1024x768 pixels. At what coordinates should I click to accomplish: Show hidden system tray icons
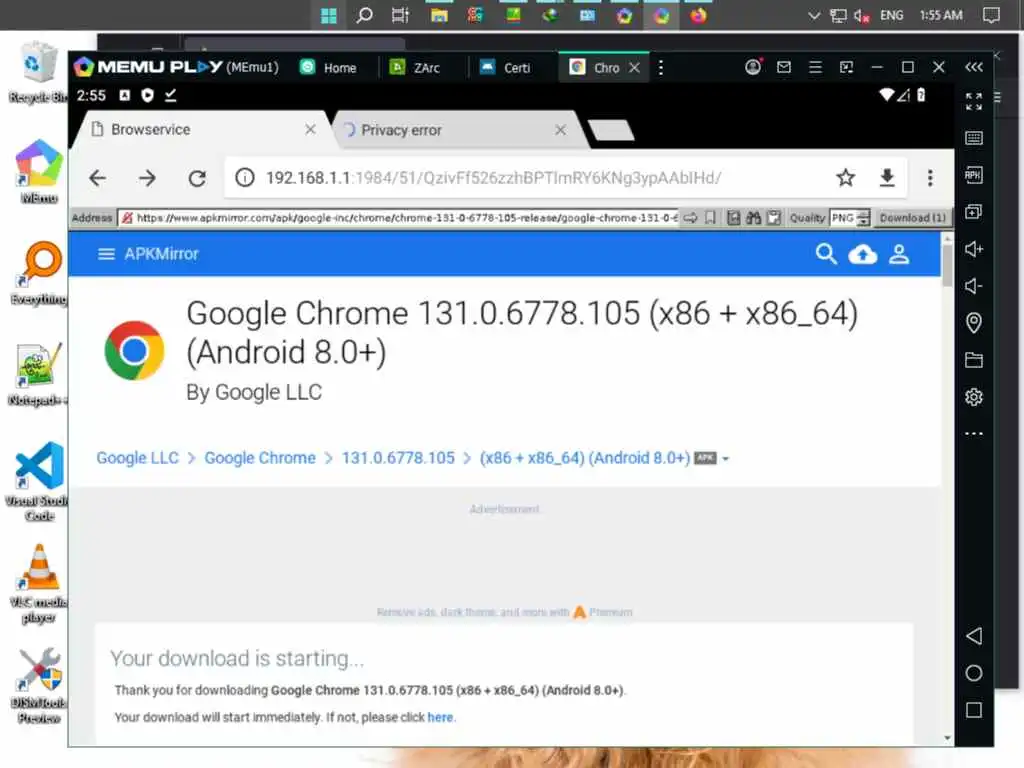814,15
